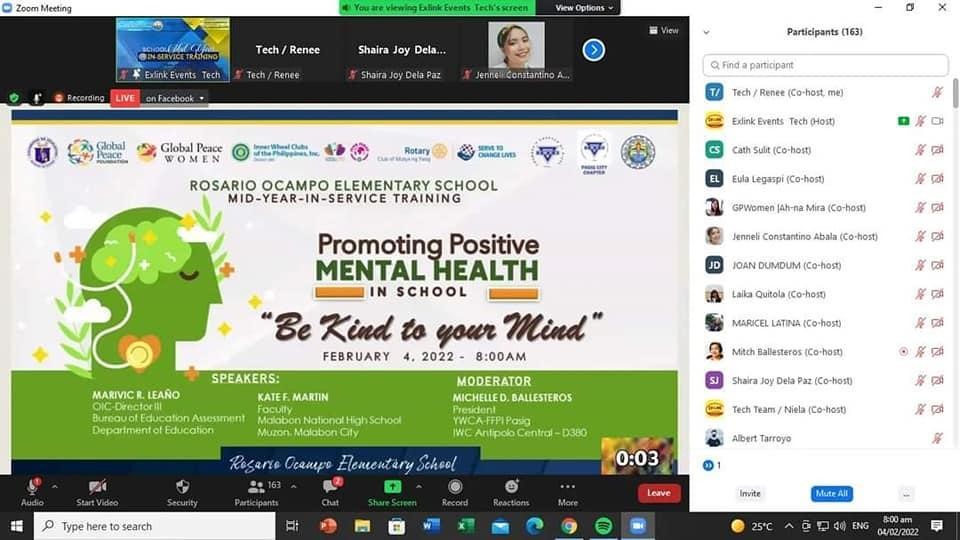Open the participants panel ellipsis menu

[905, 494]
